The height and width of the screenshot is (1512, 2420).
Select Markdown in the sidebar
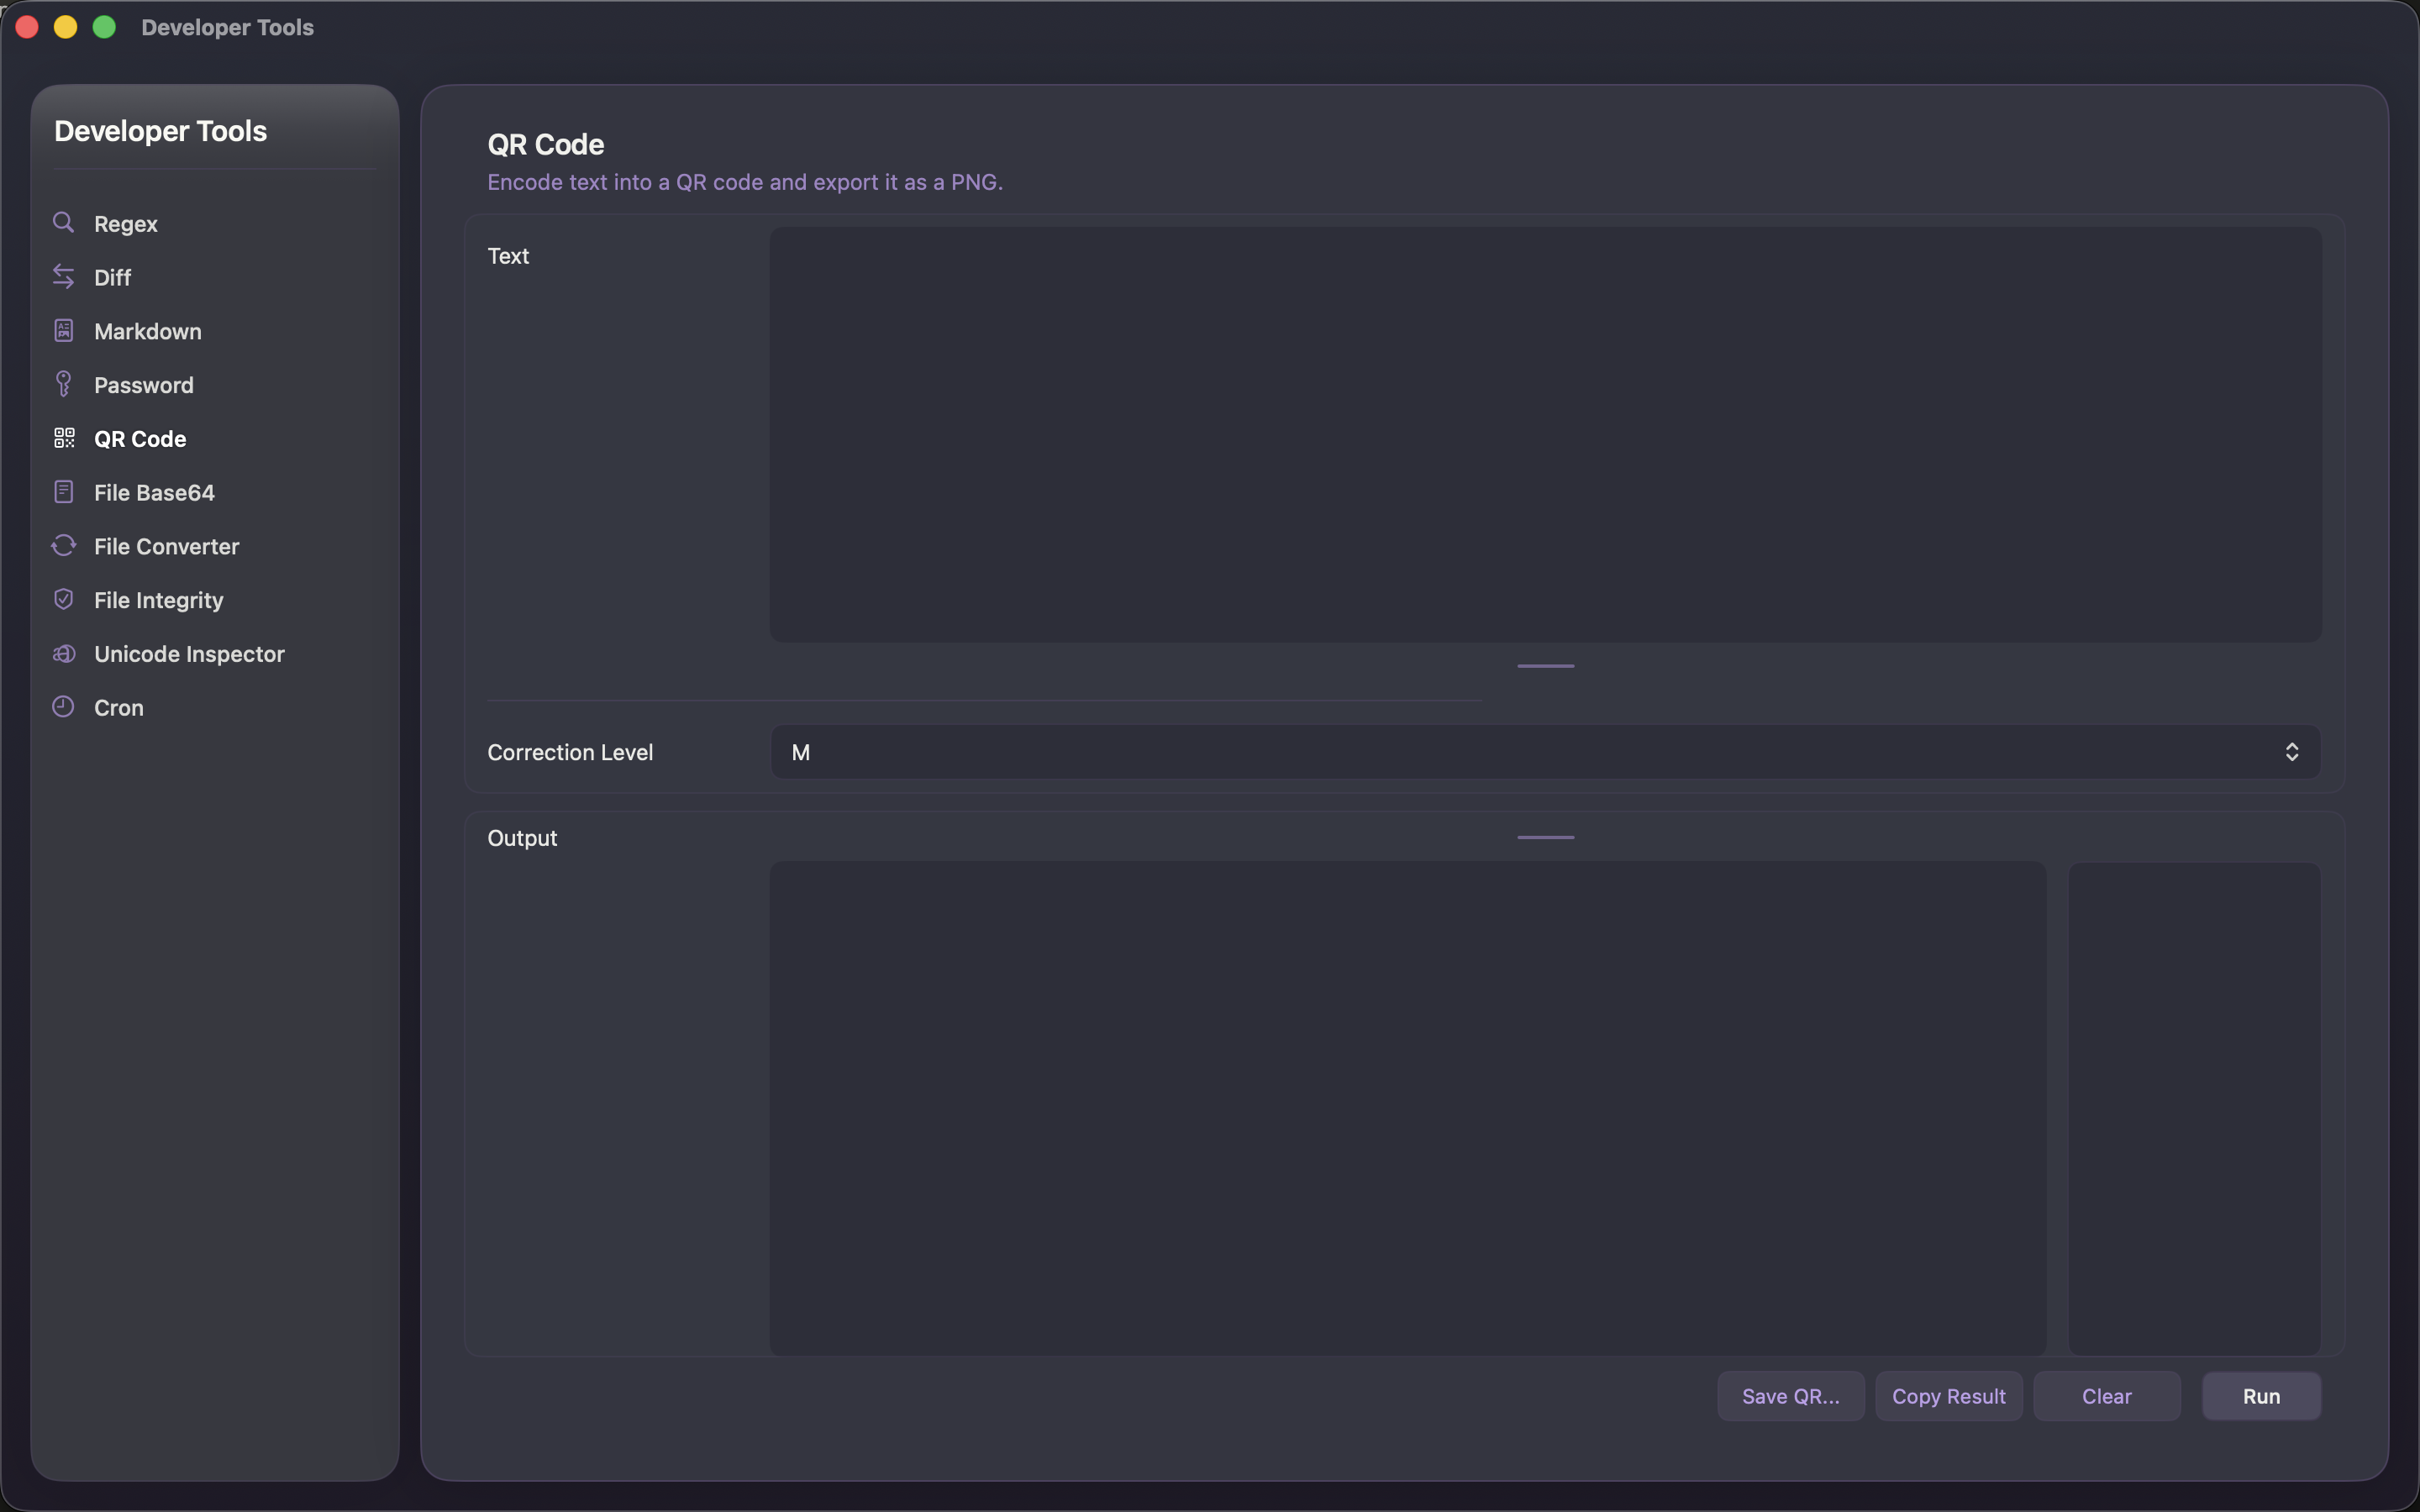tap(214, 332)
